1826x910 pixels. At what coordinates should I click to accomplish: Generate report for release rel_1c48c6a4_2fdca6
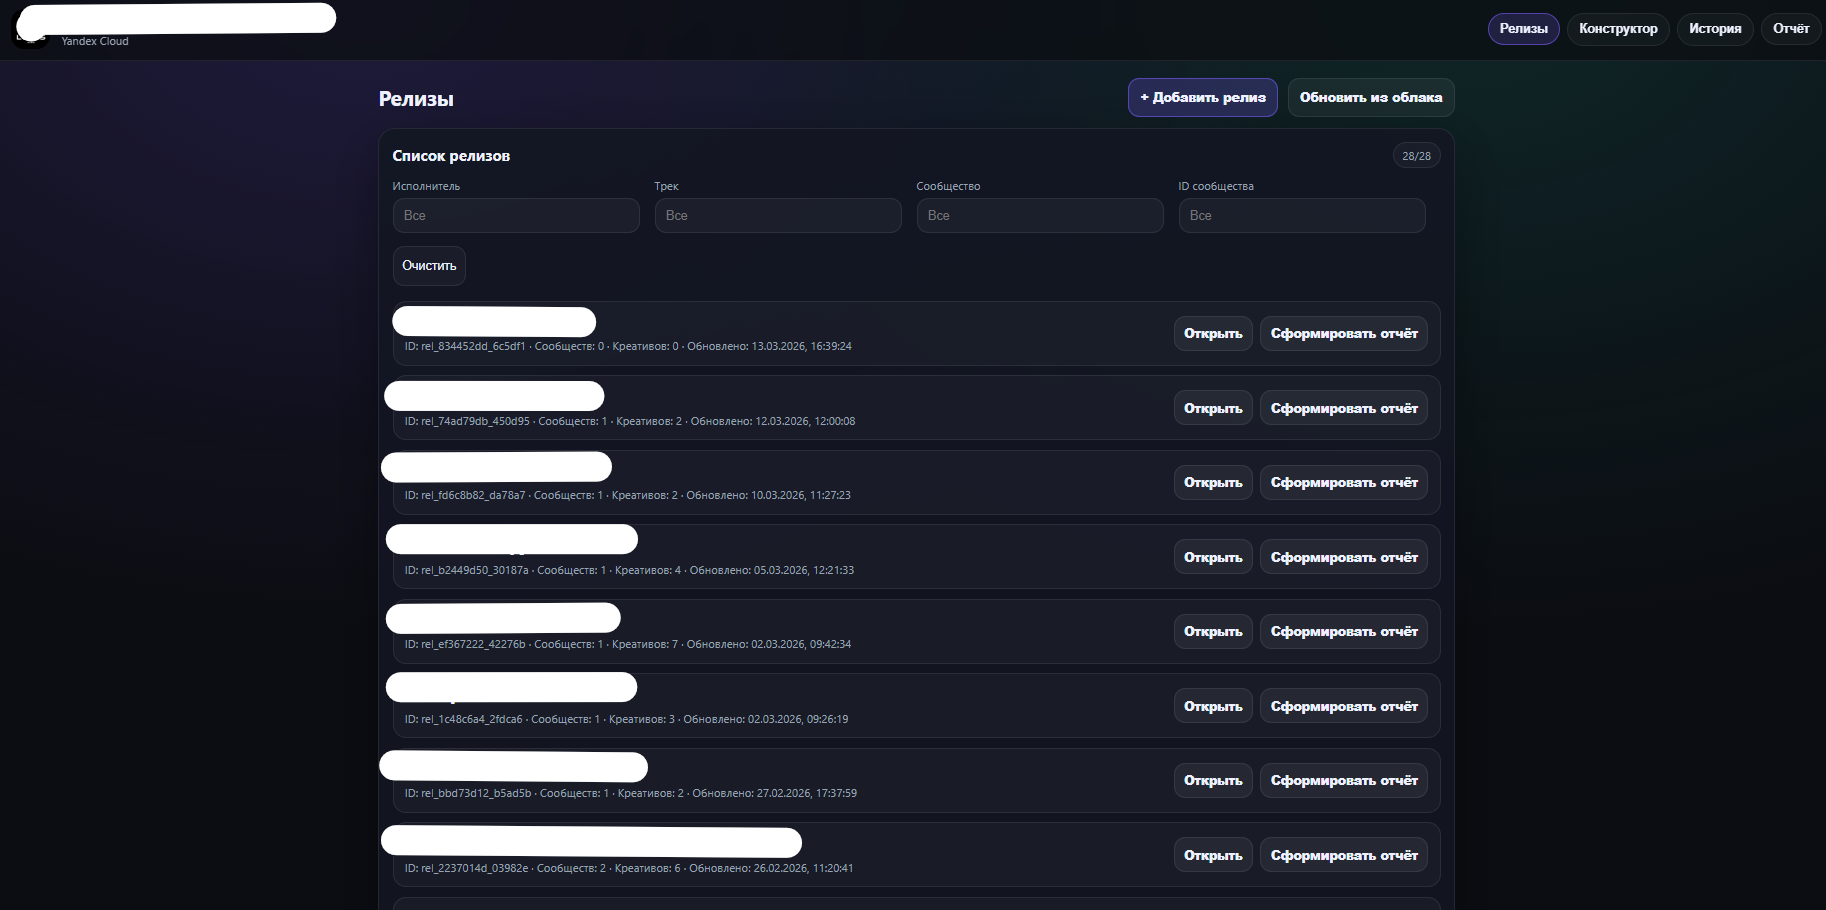[x=1343, y=706]
